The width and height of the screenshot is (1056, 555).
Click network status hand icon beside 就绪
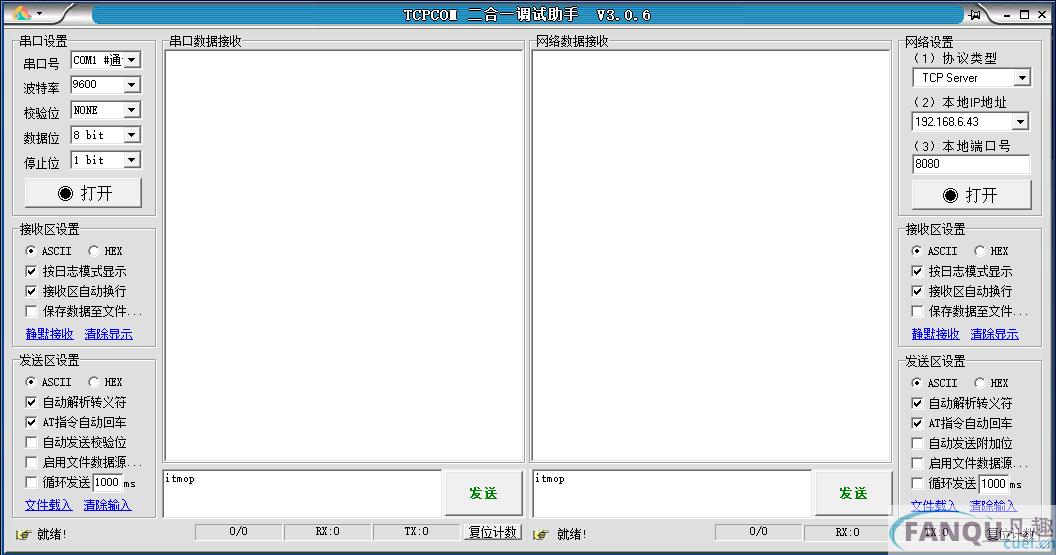pyautogui.click(x=541, y=534)
